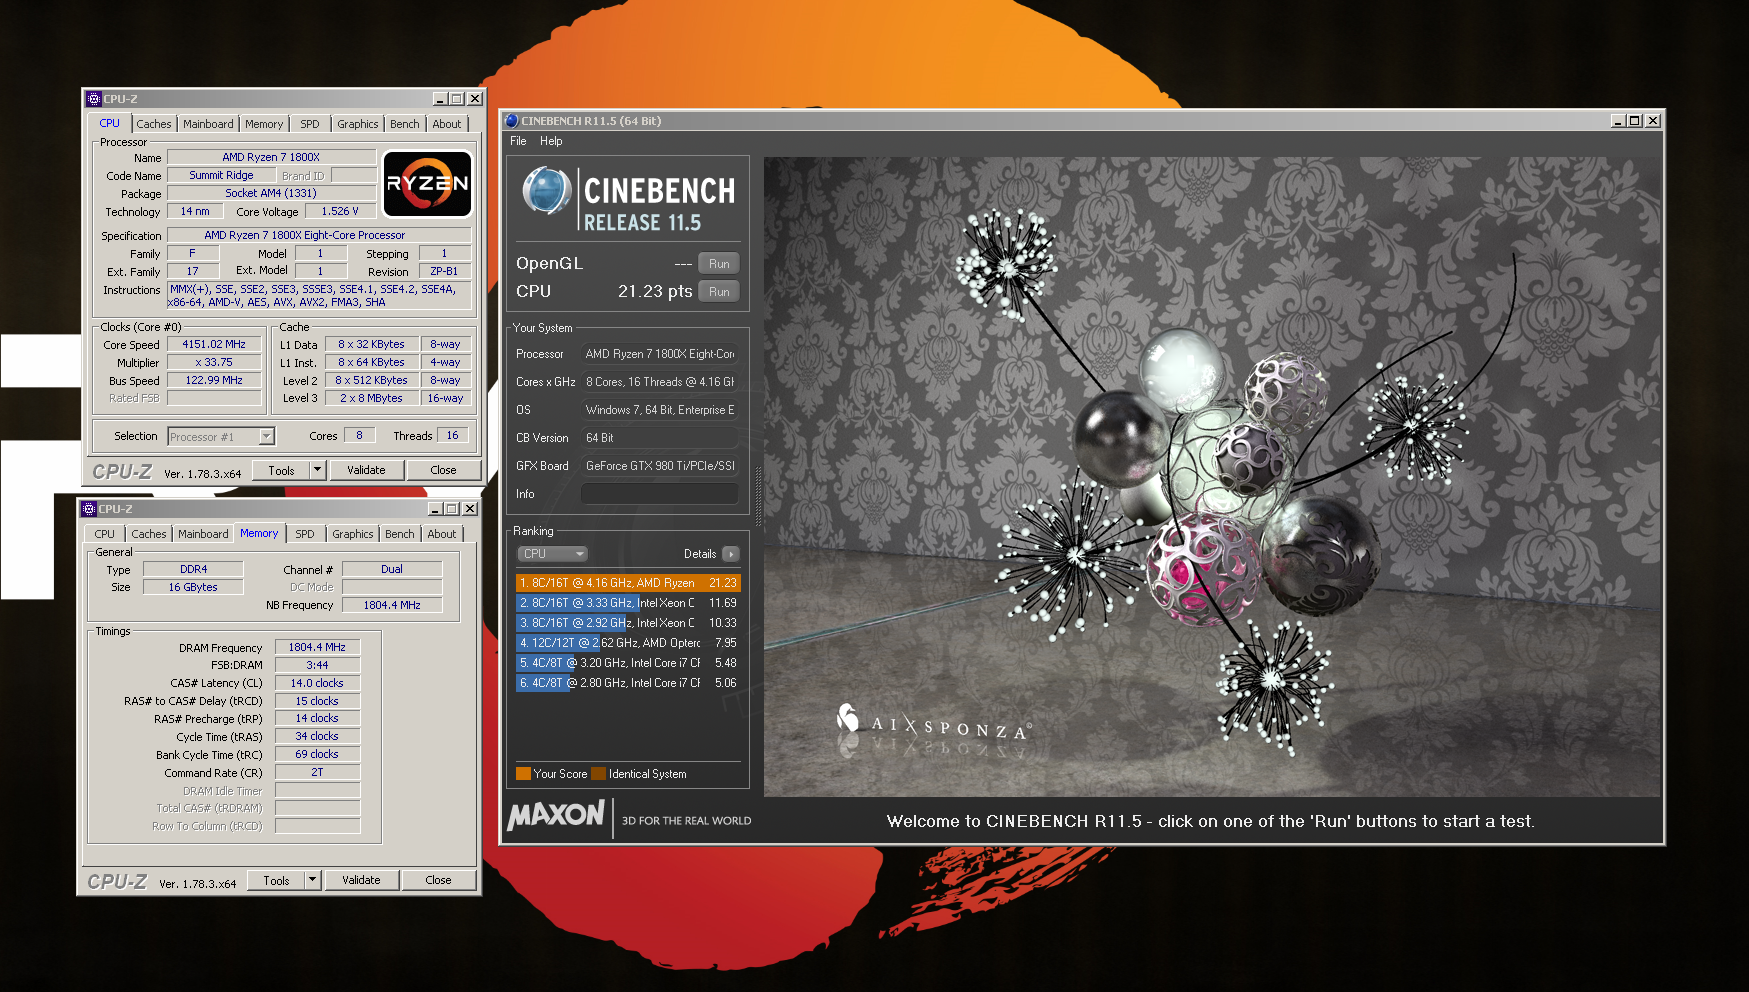Select CPU tab in bottom CPU-Z window
The image size is (1749, 992).
point(105,534)
